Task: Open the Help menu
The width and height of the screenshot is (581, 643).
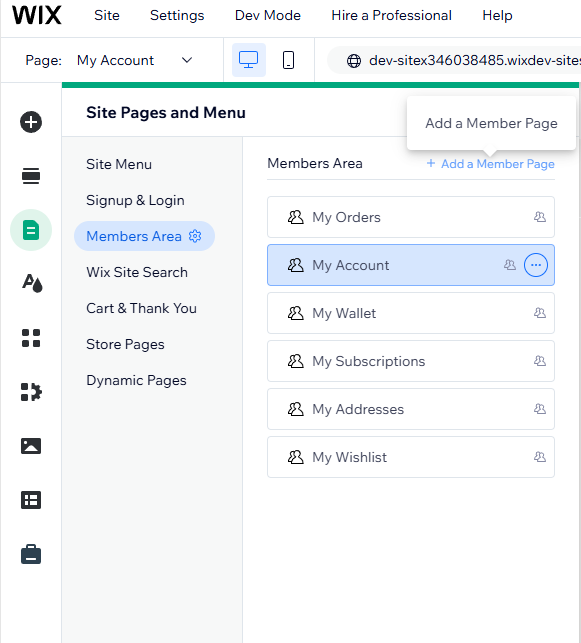Action: point(497,16)
